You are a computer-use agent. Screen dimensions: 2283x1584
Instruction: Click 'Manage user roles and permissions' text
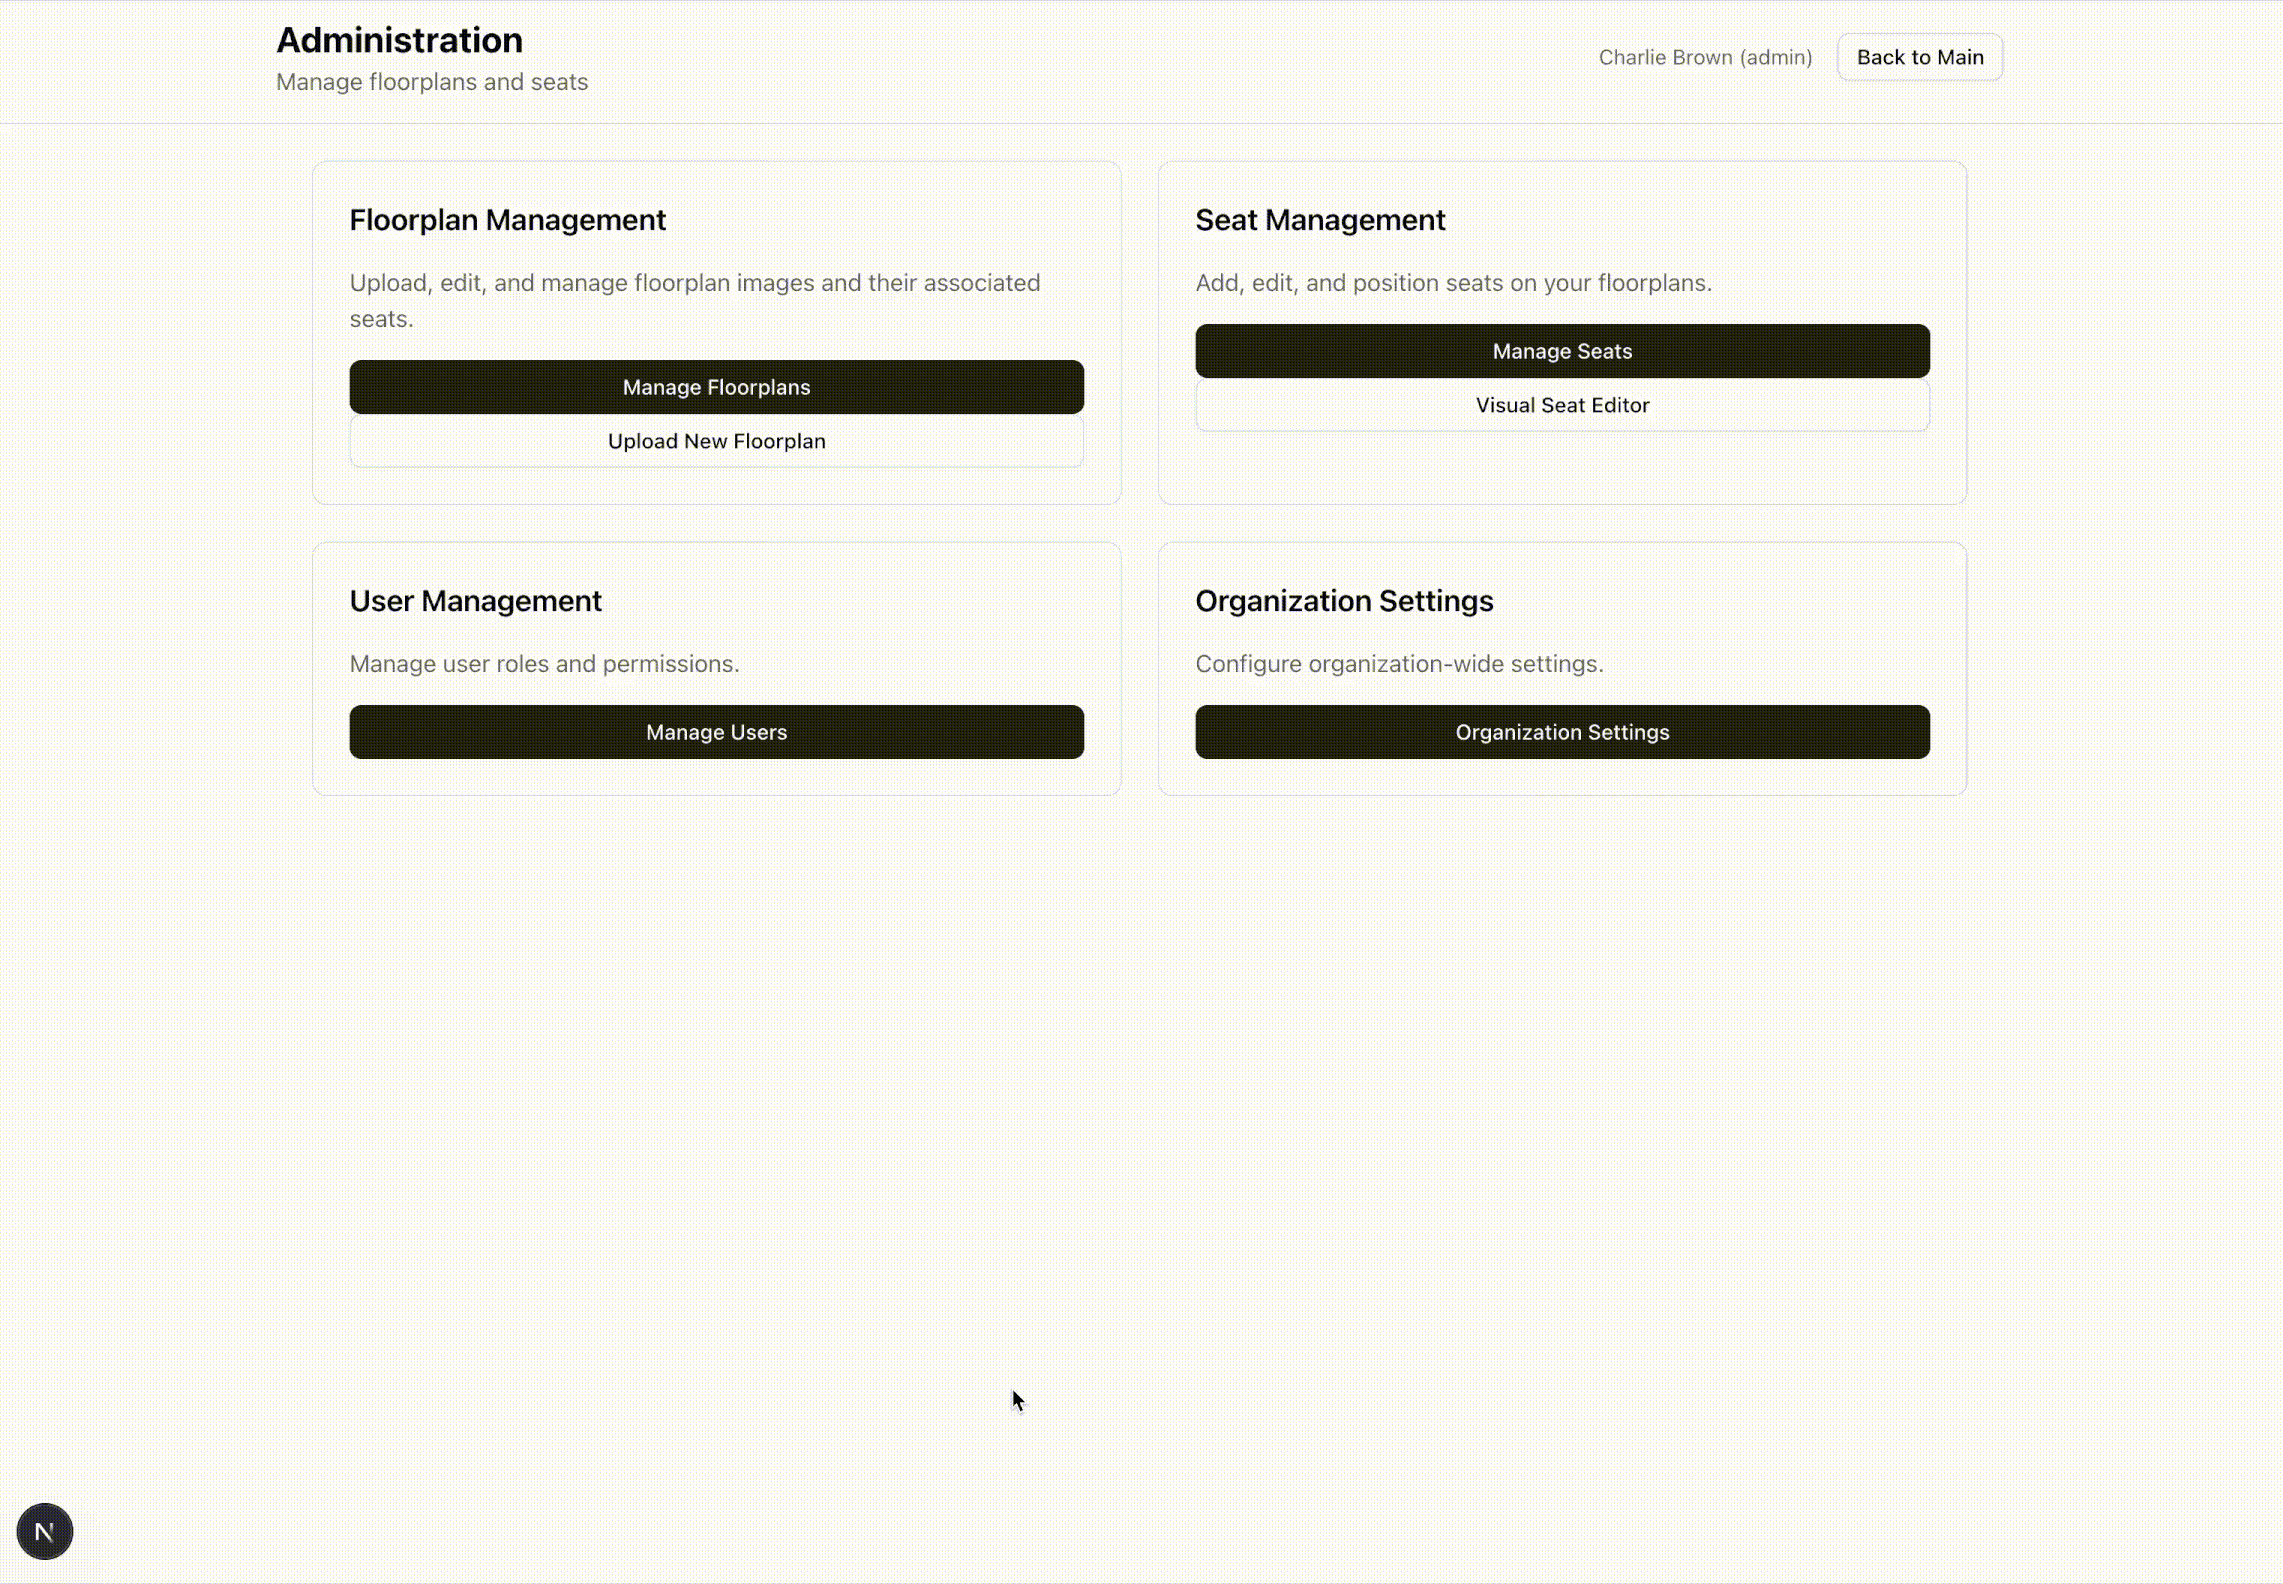coord(544,664)
